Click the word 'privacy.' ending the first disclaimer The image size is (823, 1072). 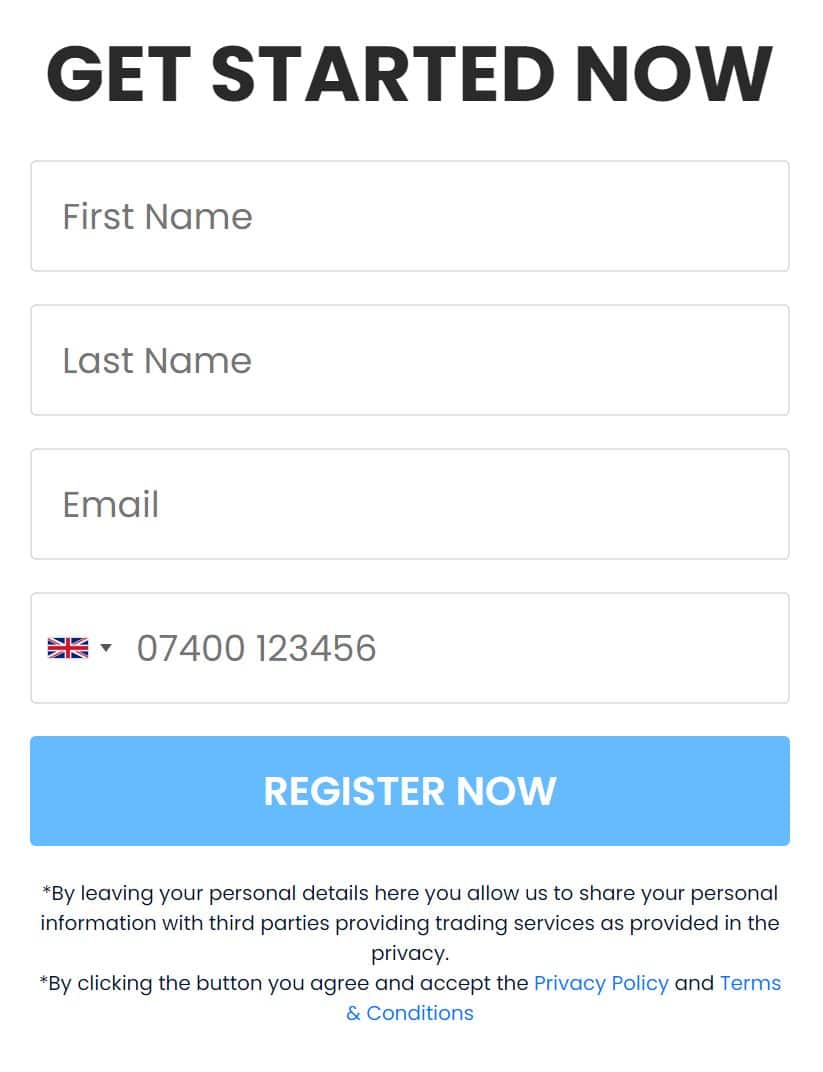click(410, 953)
